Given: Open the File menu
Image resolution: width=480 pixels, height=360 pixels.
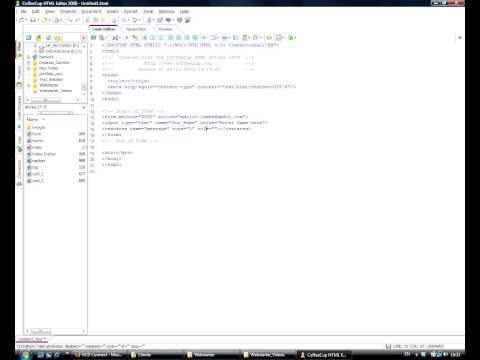Looking at the screenshot, I should 23,11.
